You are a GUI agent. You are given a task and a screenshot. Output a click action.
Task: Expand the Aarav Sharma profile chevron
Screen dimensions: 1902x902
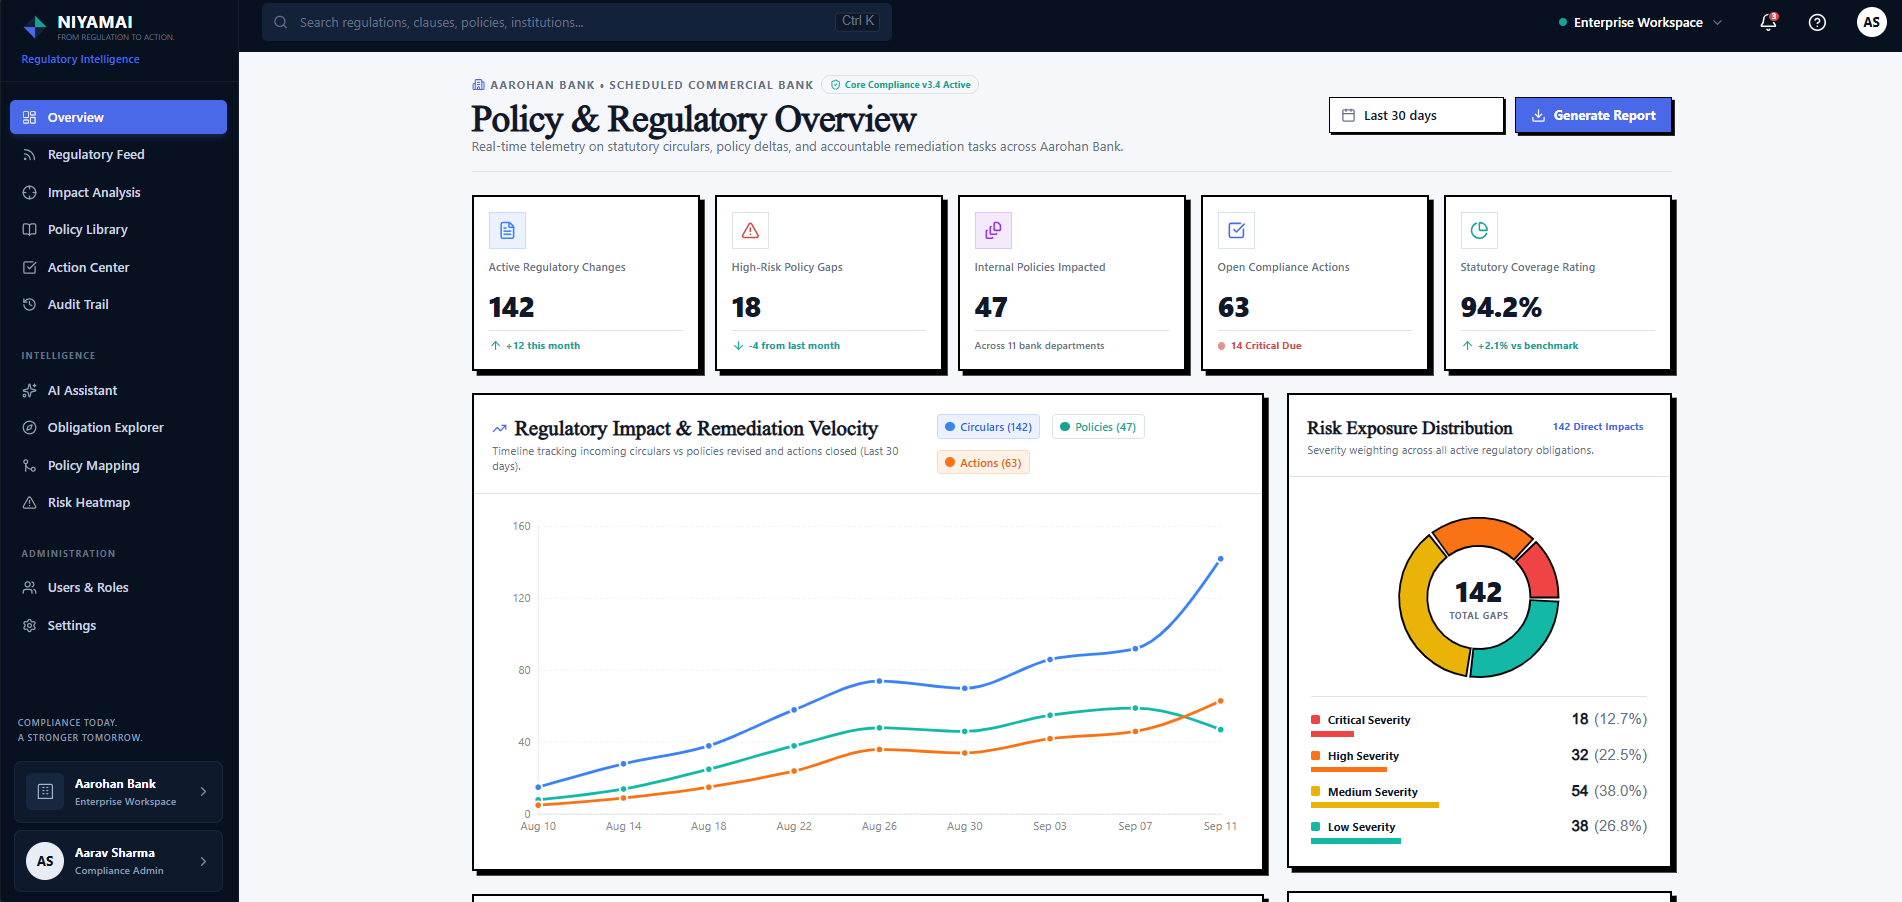[x=203, y=861]
